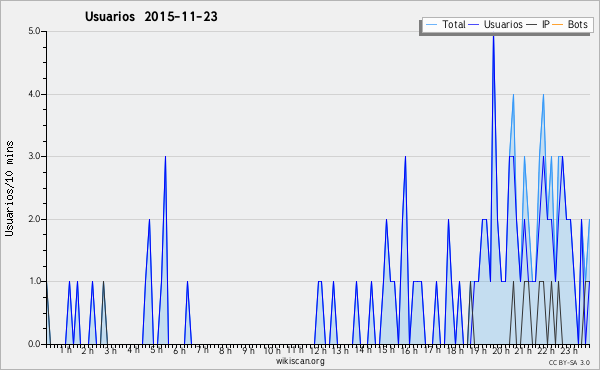
Task: Click the 5.0 y-axis value
Action: [34, 31]
